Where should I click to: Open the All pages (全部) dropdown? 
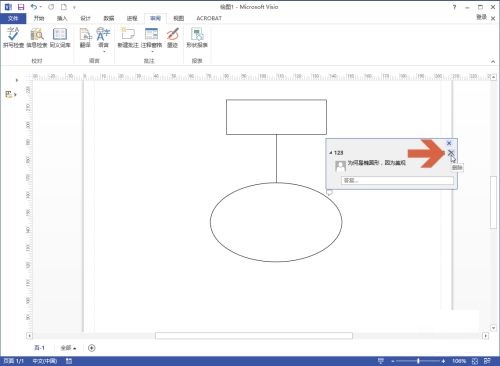click(68, 348)
